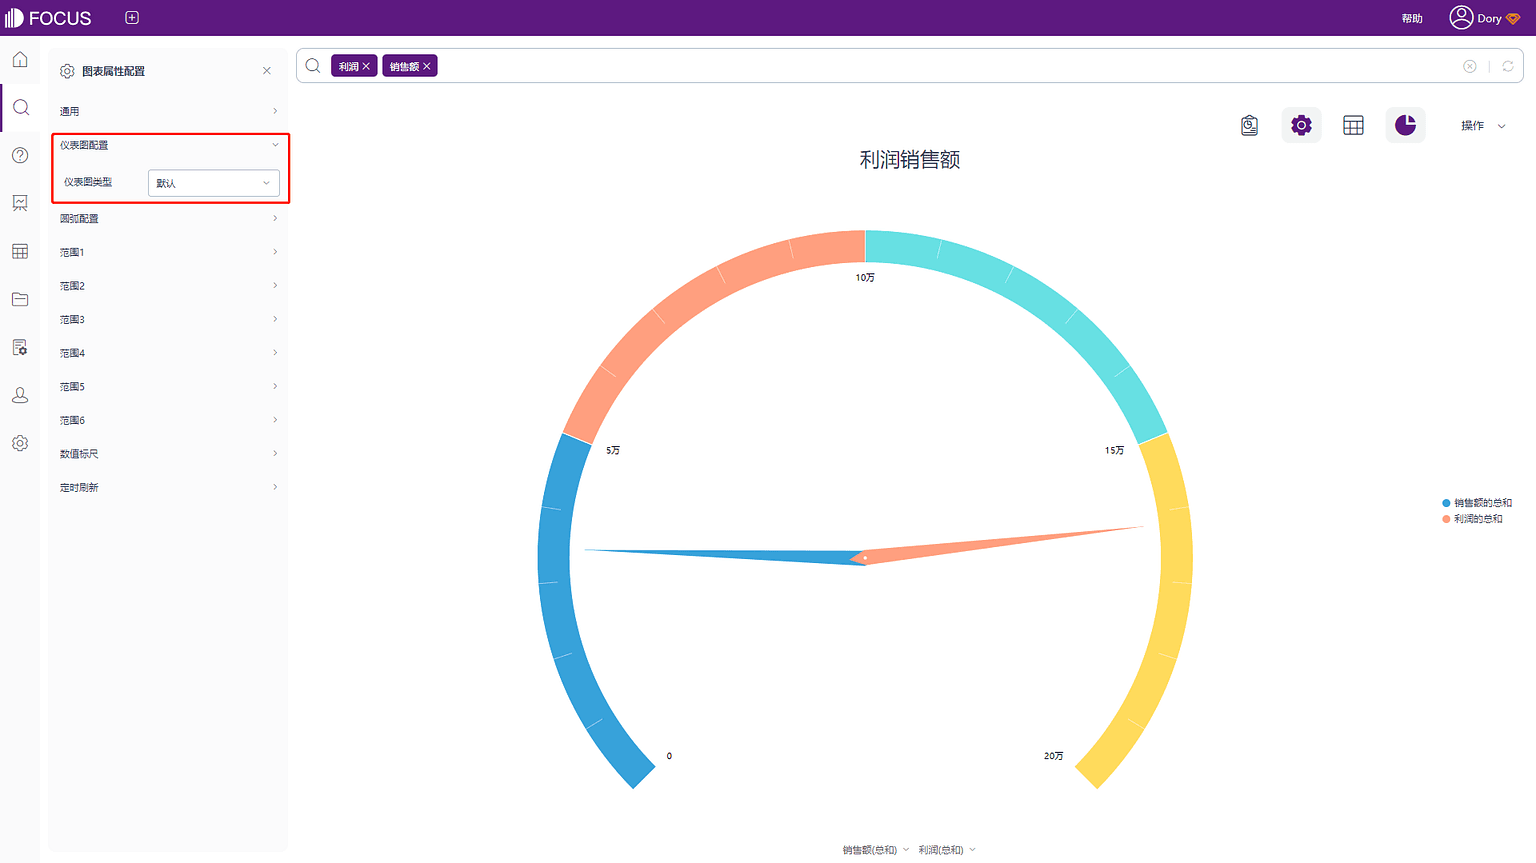Expand the 定时刷新 section
Viewport: 1536px width, 863px height.
[168, 487]
